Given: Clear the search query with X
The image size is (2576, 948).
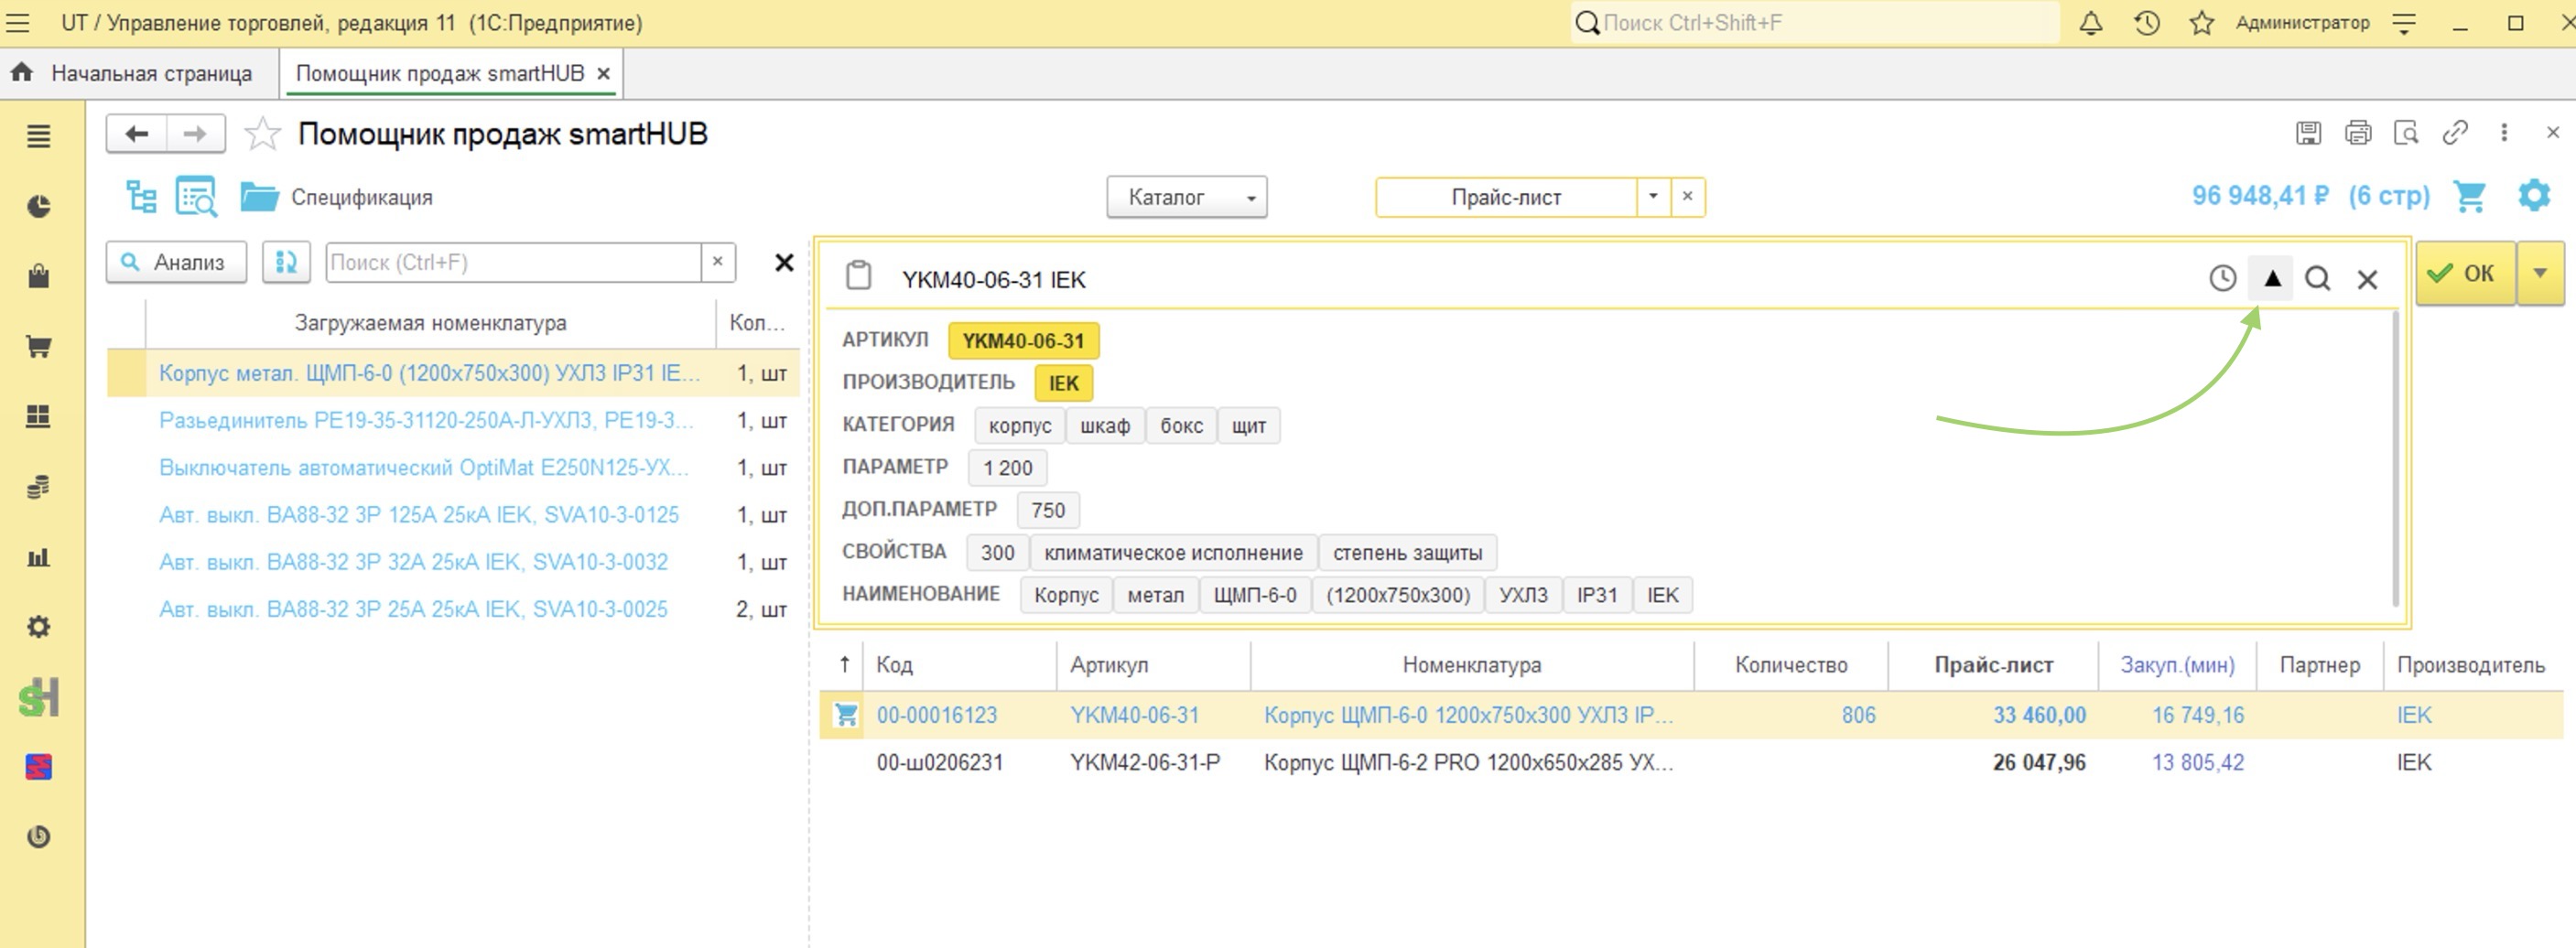Looking at the screenshot, I should 2367,279.
